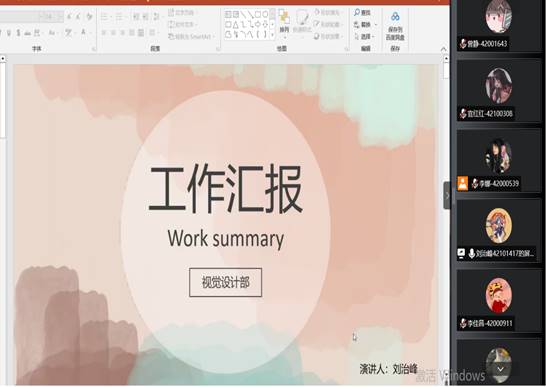Select the triangle shape in shapes gallery
This screenshot has height=387, width=546.
pyautogui.click(x=236, y=24)
